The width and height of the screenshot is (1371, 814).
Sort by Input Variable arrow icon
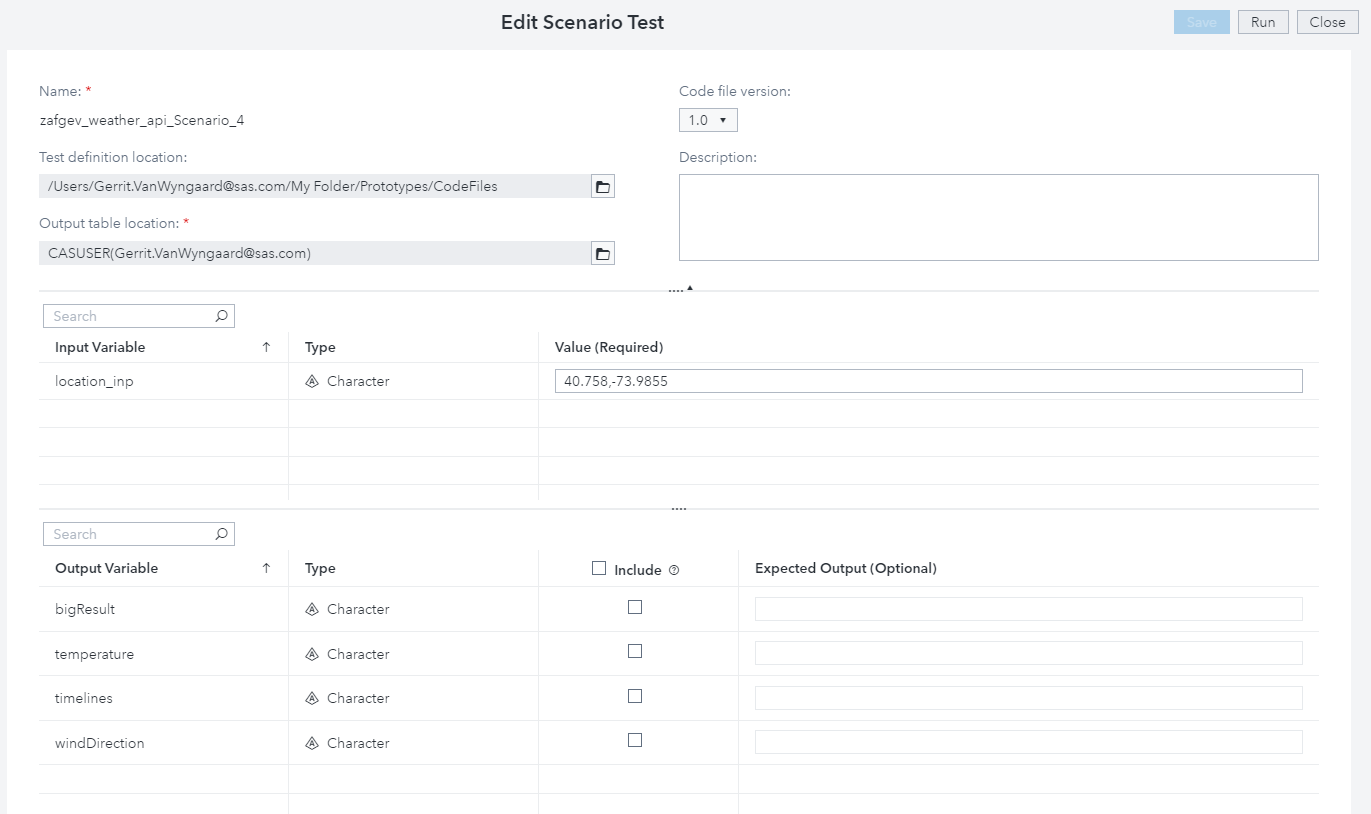click(x=266, y=347)
